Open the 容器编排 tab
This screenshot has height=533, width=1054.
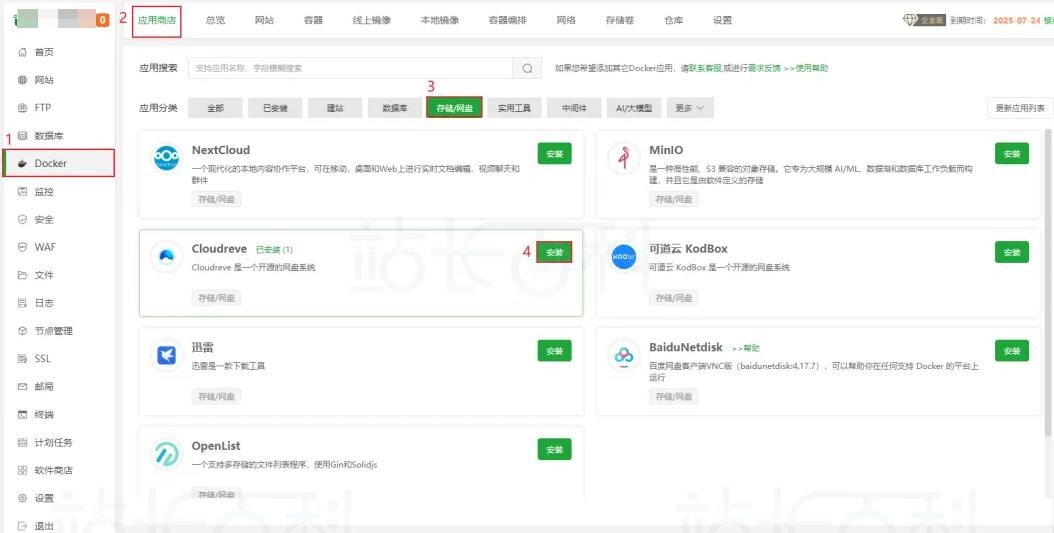pos(507,20)
